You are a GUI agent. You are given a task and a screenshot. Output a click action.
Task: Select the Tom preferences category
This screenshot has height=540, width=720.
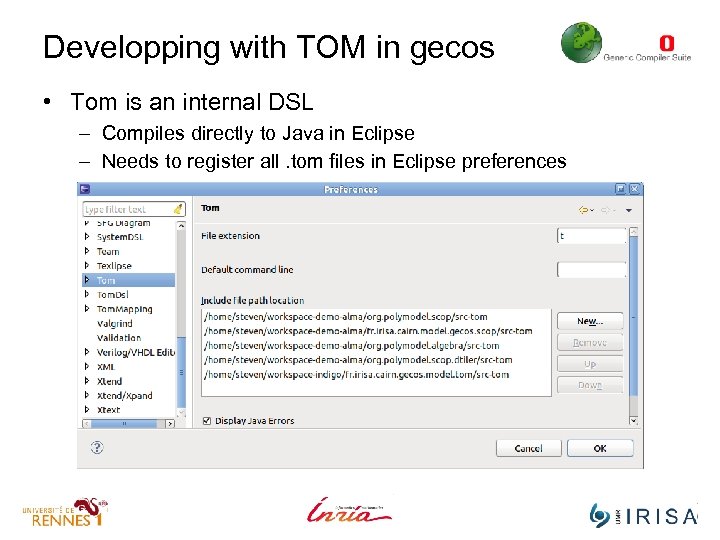pos(106,280)
